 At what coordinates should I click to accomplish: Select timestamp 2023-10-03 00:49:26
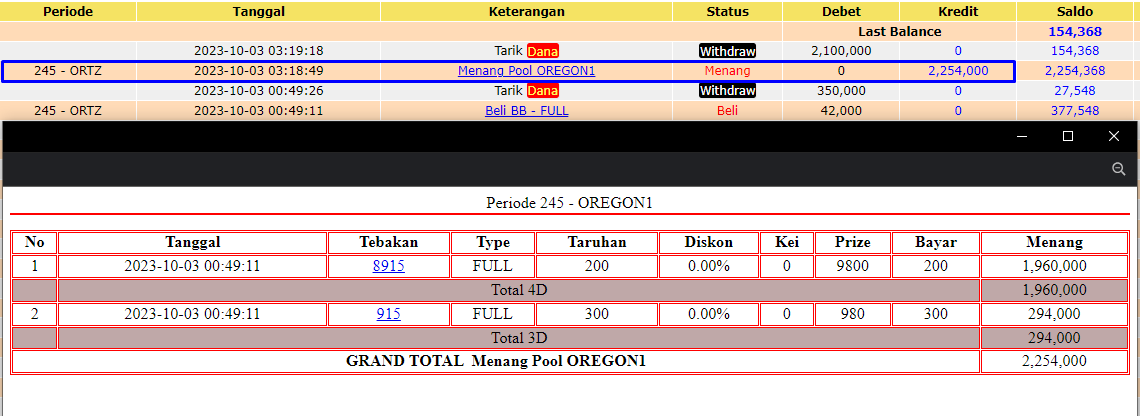(x=258, y=91)
